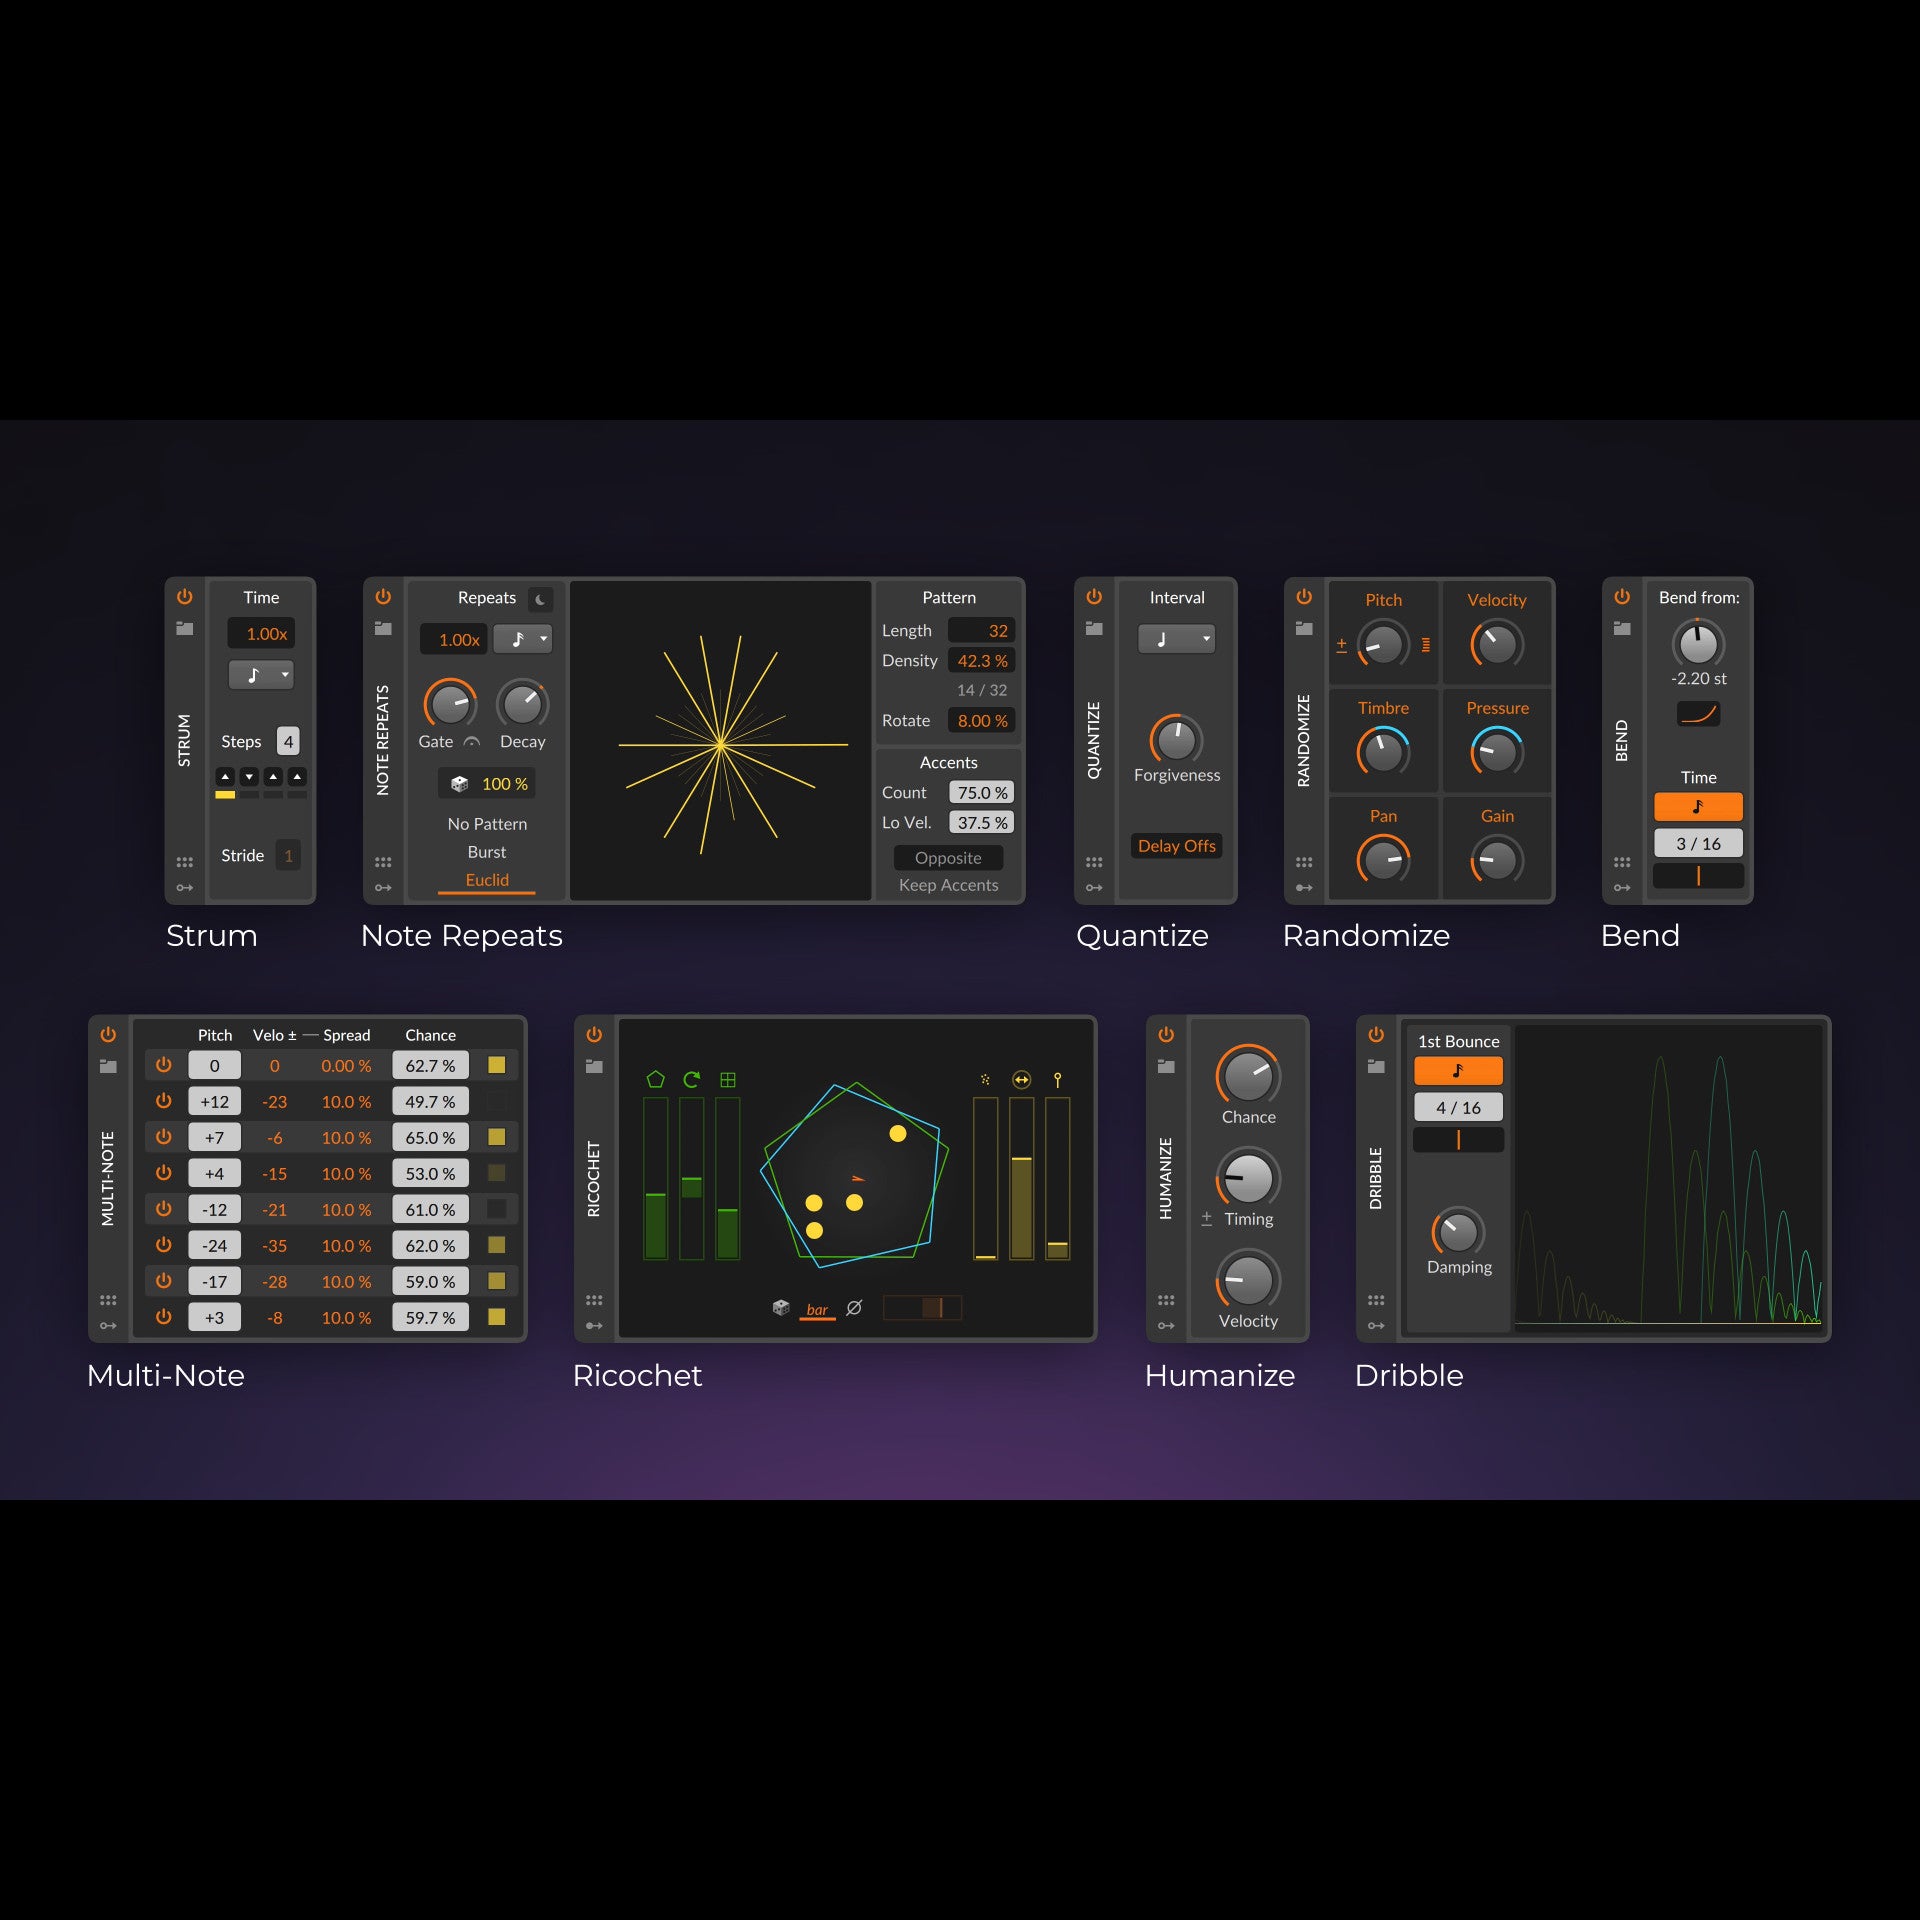Click the rotate icon in Ricochet
This screenshot has height=1920, width=1920.
click(x=692, y=1080)
